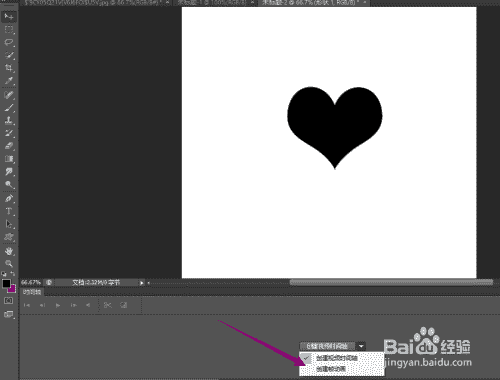The image size is (500, 380).
Task: Step to next frame in timeline
Action: tap(73, 305)
